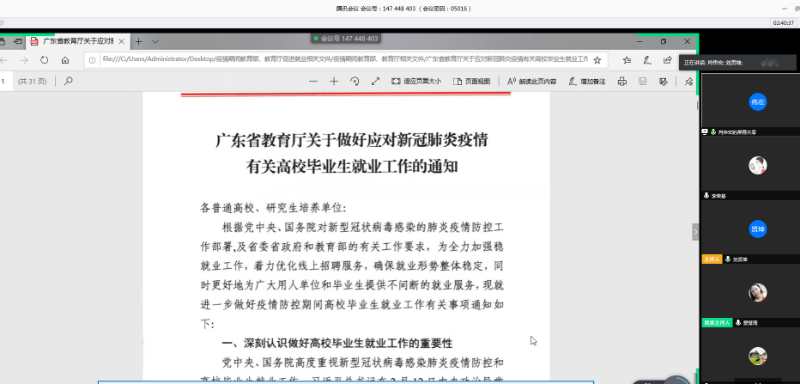This screenshot has height=384, width=800.
Task: Toggle read aloud for this page
Action: coord(532,81)
